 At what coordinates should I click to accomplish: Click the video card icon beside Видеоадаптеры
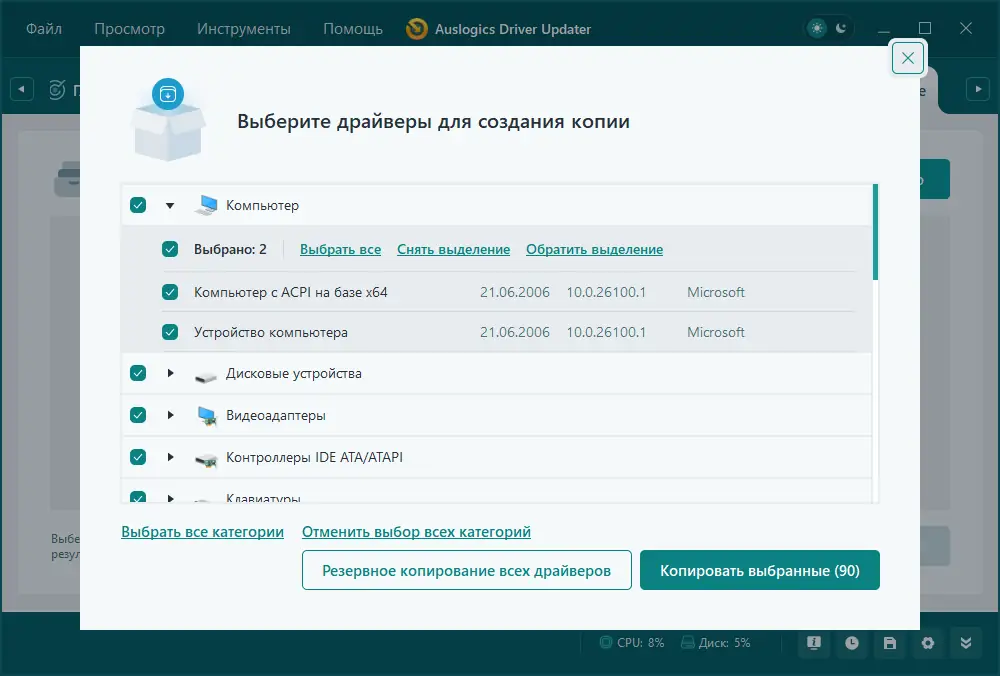[x=206, y=414]
